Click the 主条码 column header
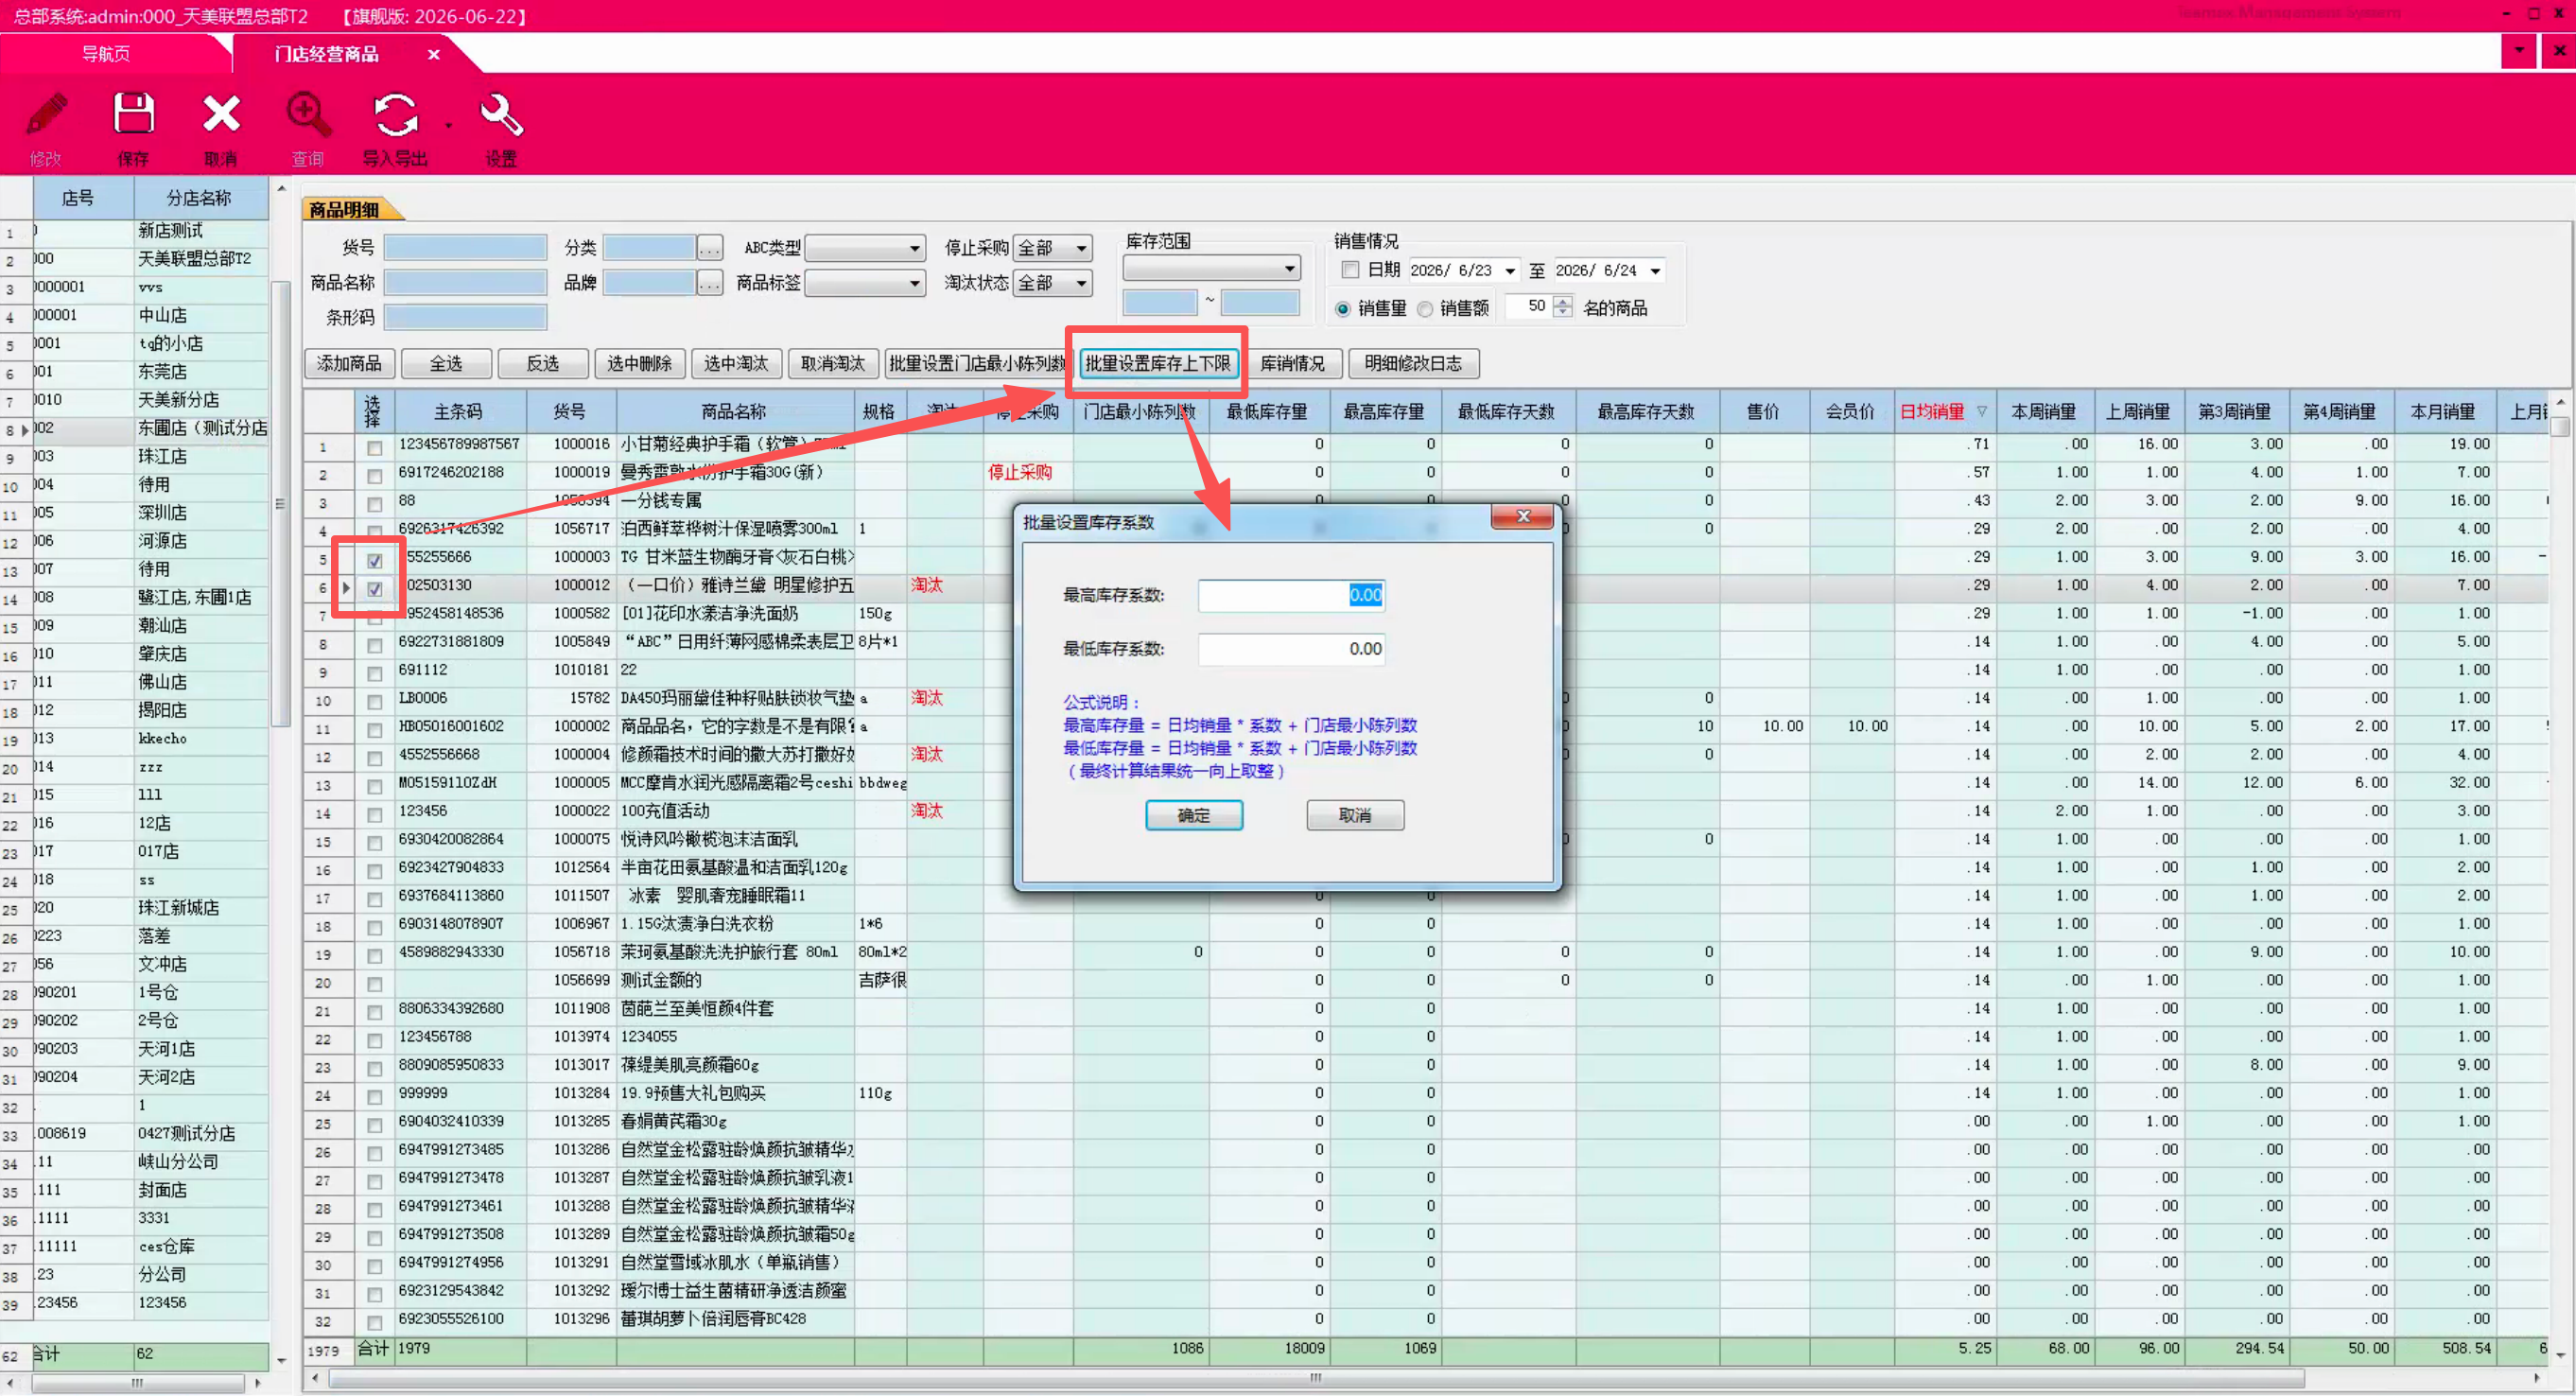This screenshot has width=2576, height=1396. pyautogui.click(x=459, y=412)
